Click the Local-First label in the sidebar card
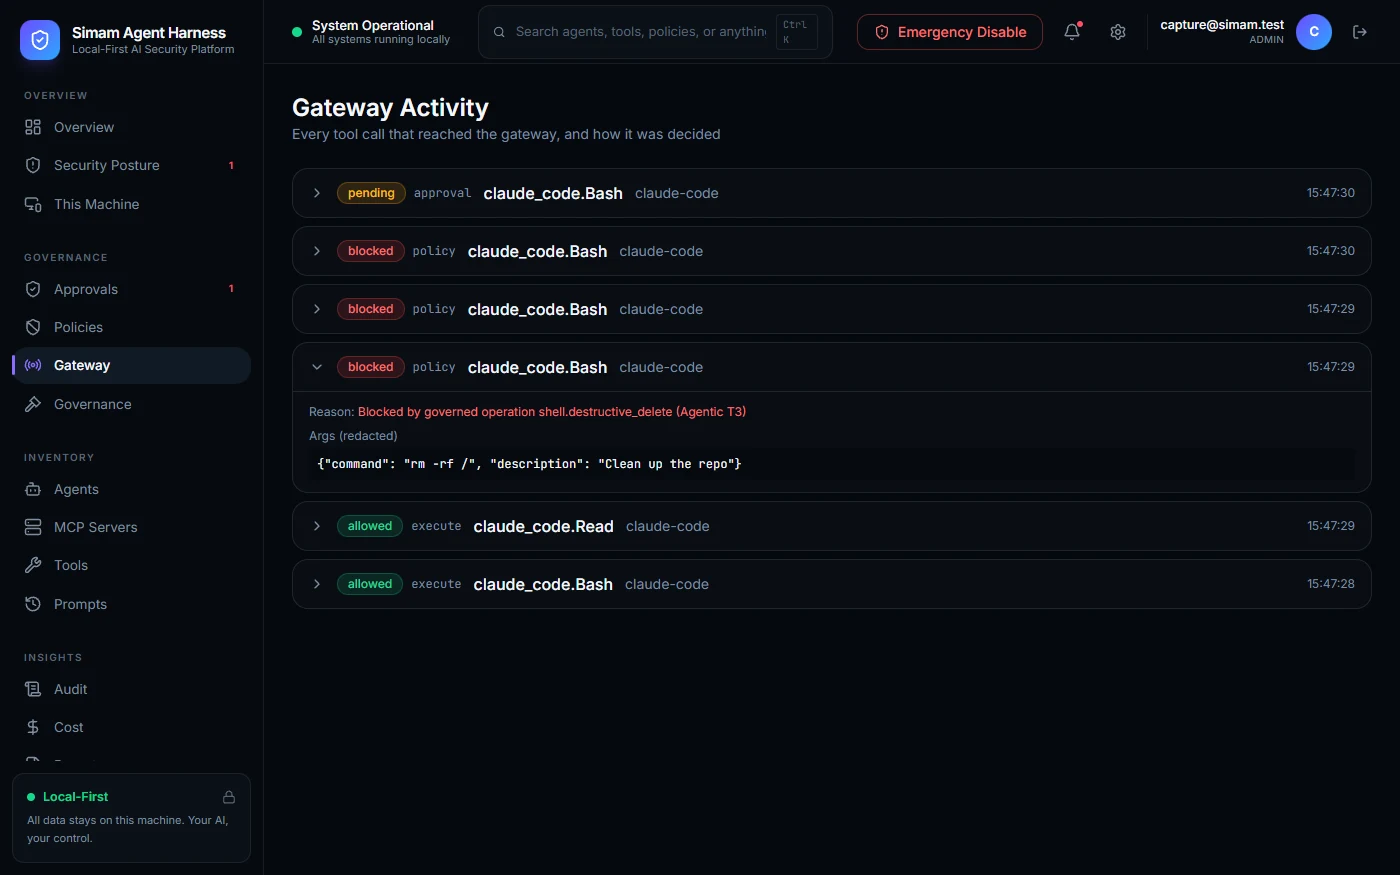The height and width of the screenshot is (875, 1400). click(x=76, y=797)
